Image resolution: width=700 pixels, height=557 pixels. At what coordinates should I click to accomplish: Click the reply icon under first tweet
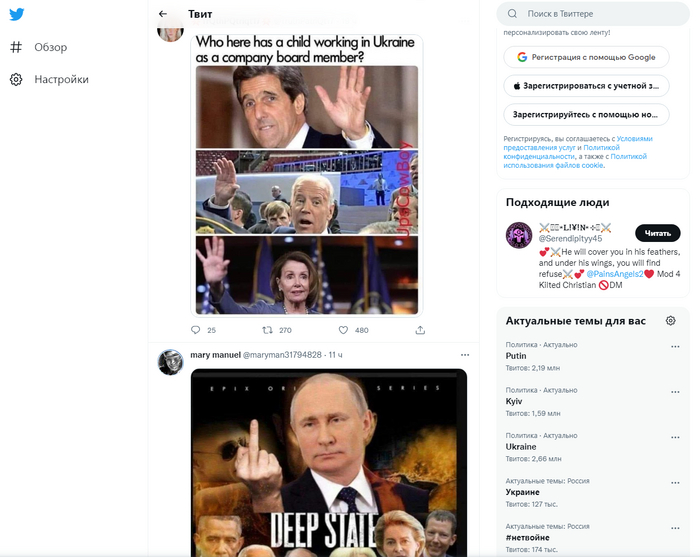(196, 330)
